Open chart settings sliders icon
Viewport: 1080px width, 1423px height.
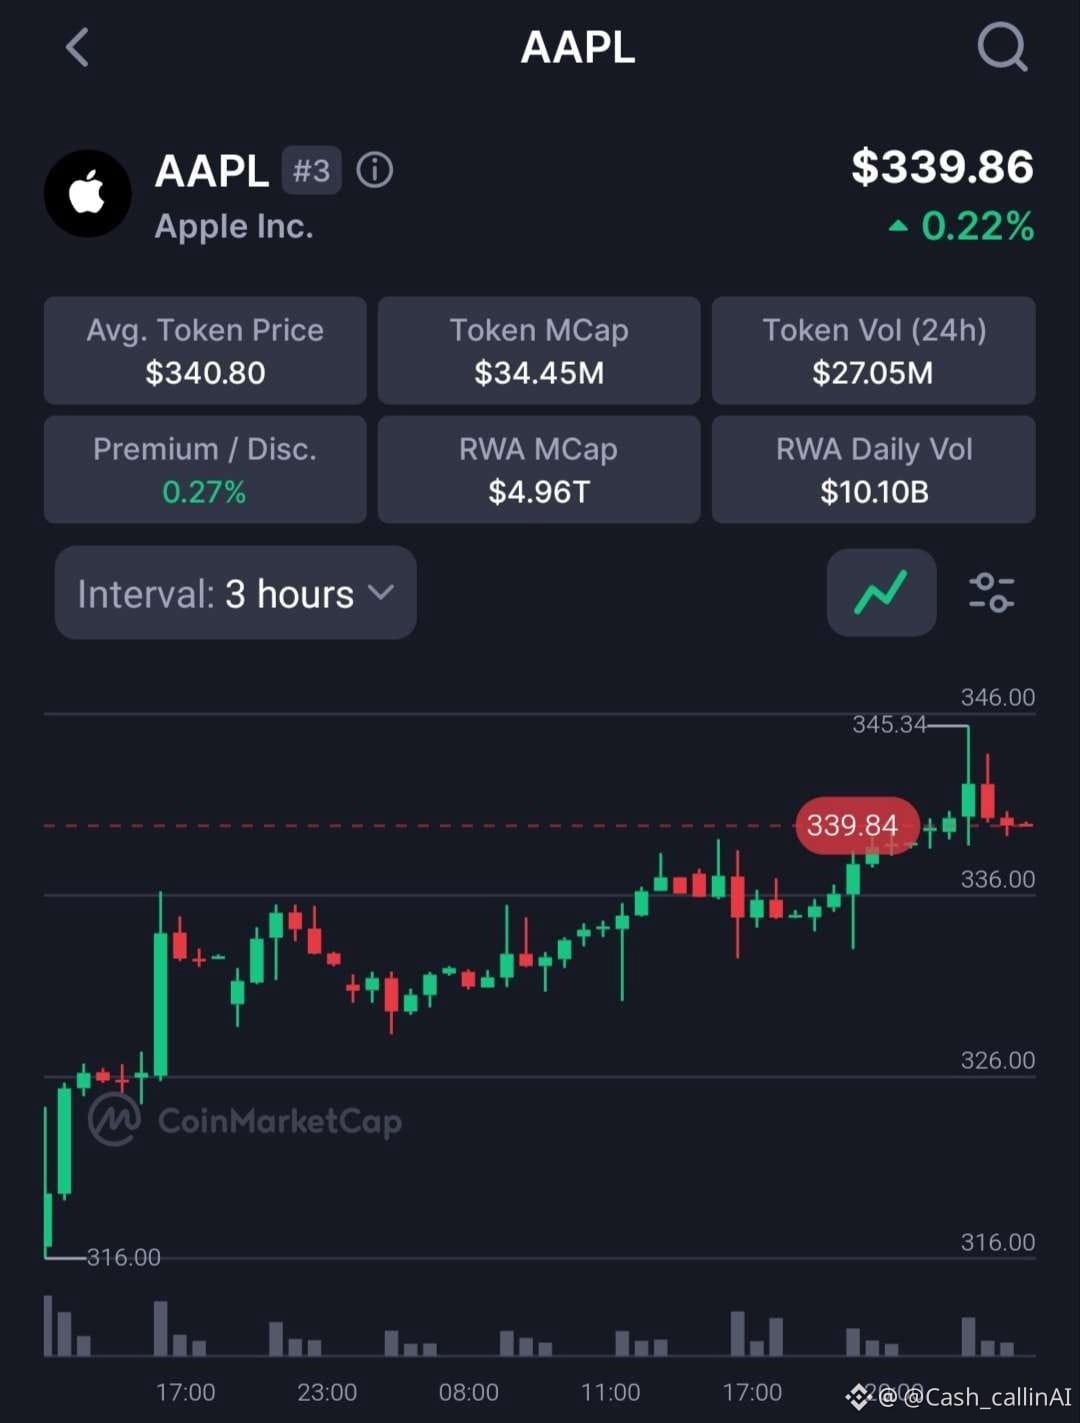point(991,592)
